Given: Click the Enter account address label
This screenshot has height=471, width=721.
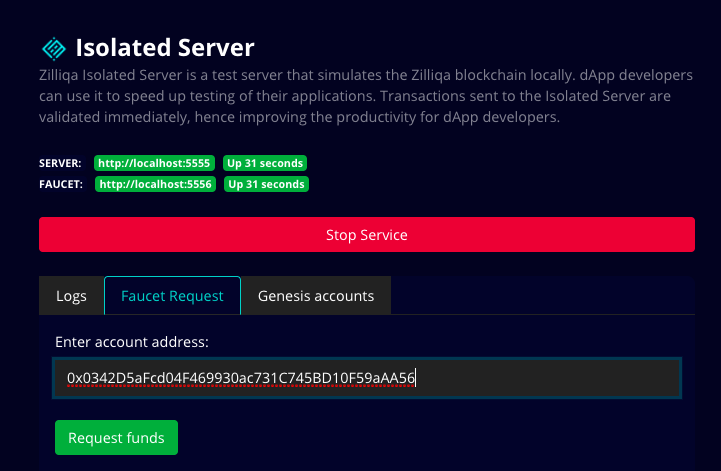Looking at the screenshot, I should pyautogui.click(x=132, y=342).
